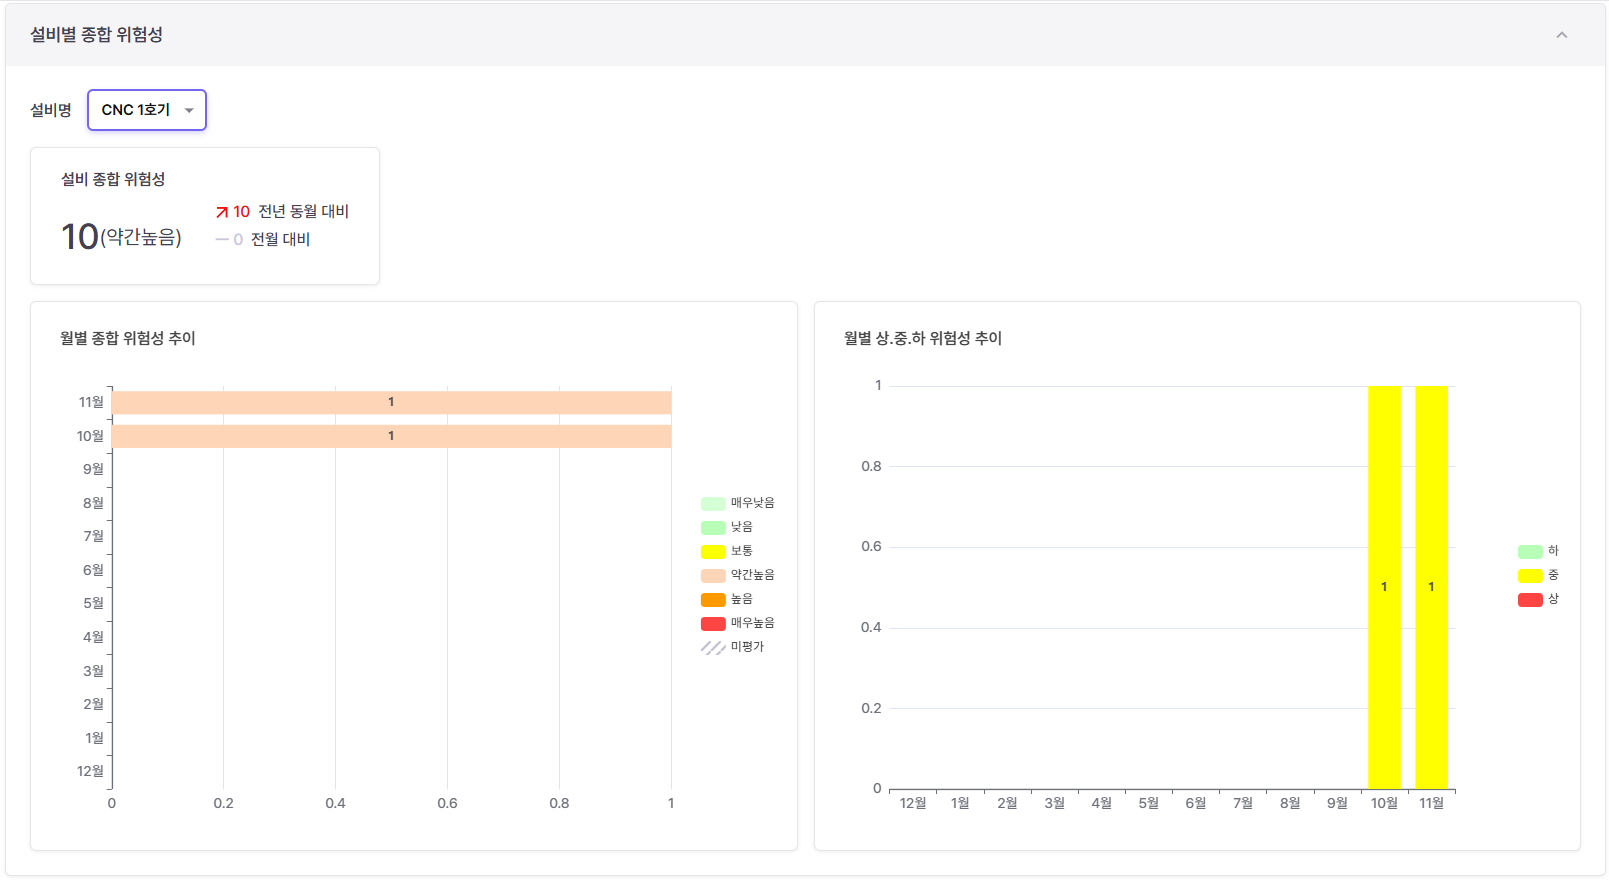Screen dimensions: 1609x880
Task: Click the red upward trend arrow icon
Action: pyautogui.click(x=222, y=212)
